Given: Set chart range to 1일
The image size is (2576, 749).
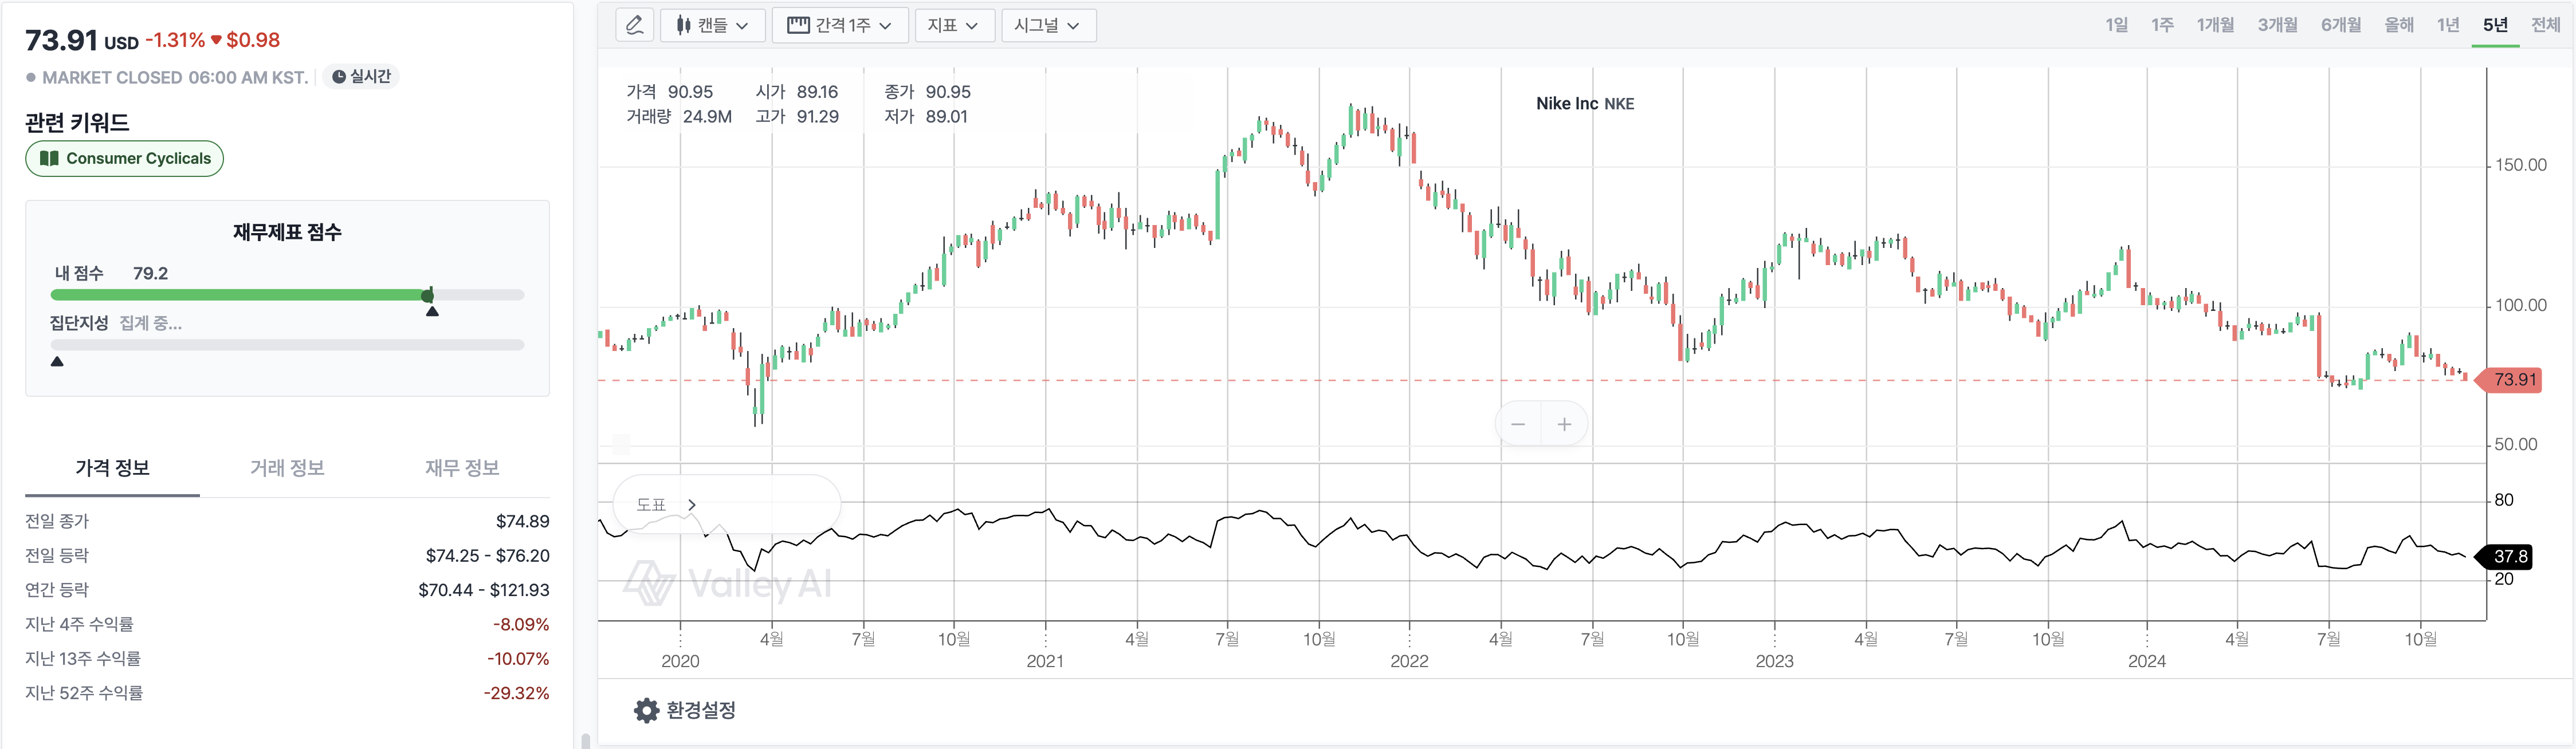Looking at the screenshot, I should click(2116, 25).
